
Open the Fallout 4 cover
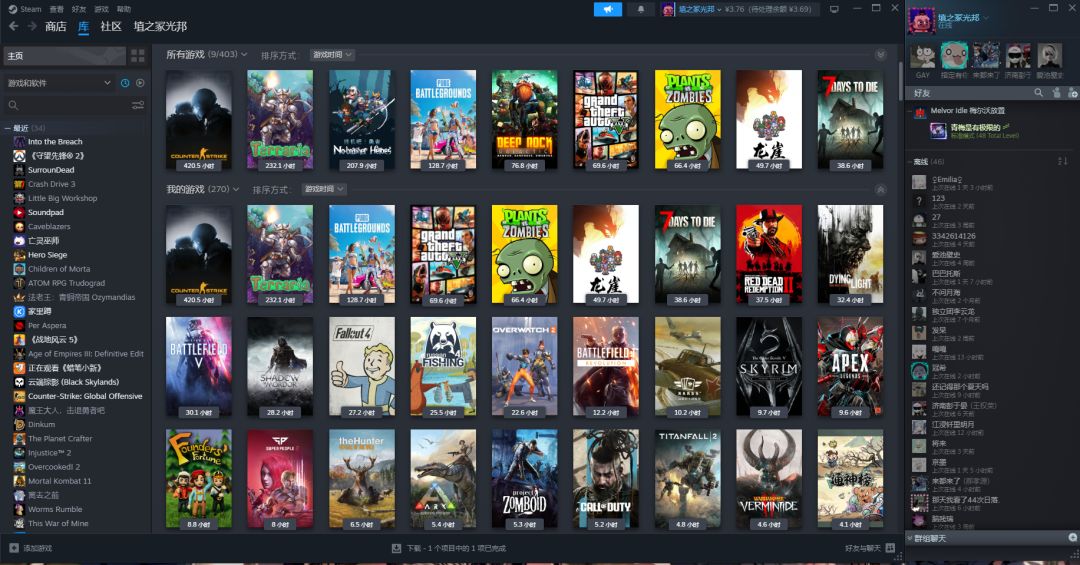[362, 366]
